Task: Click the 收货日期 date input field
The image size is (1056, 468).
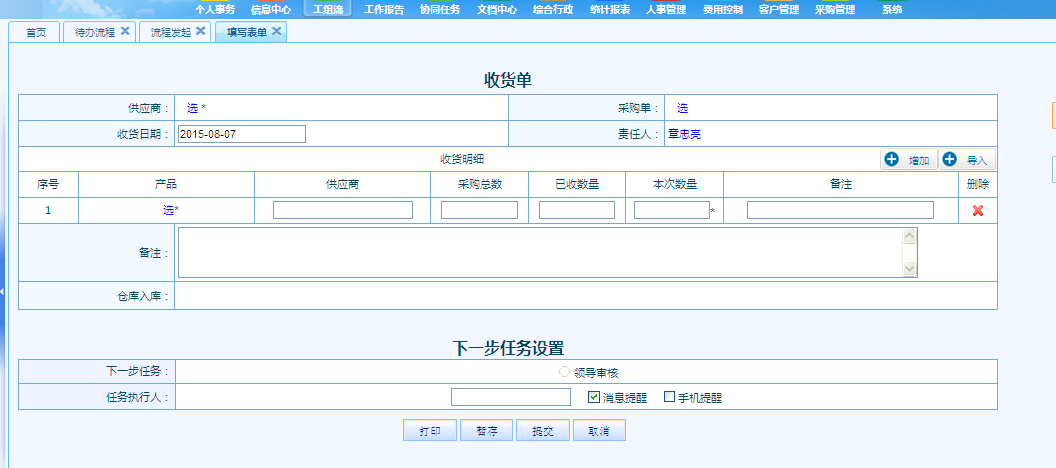Action: 241,134
